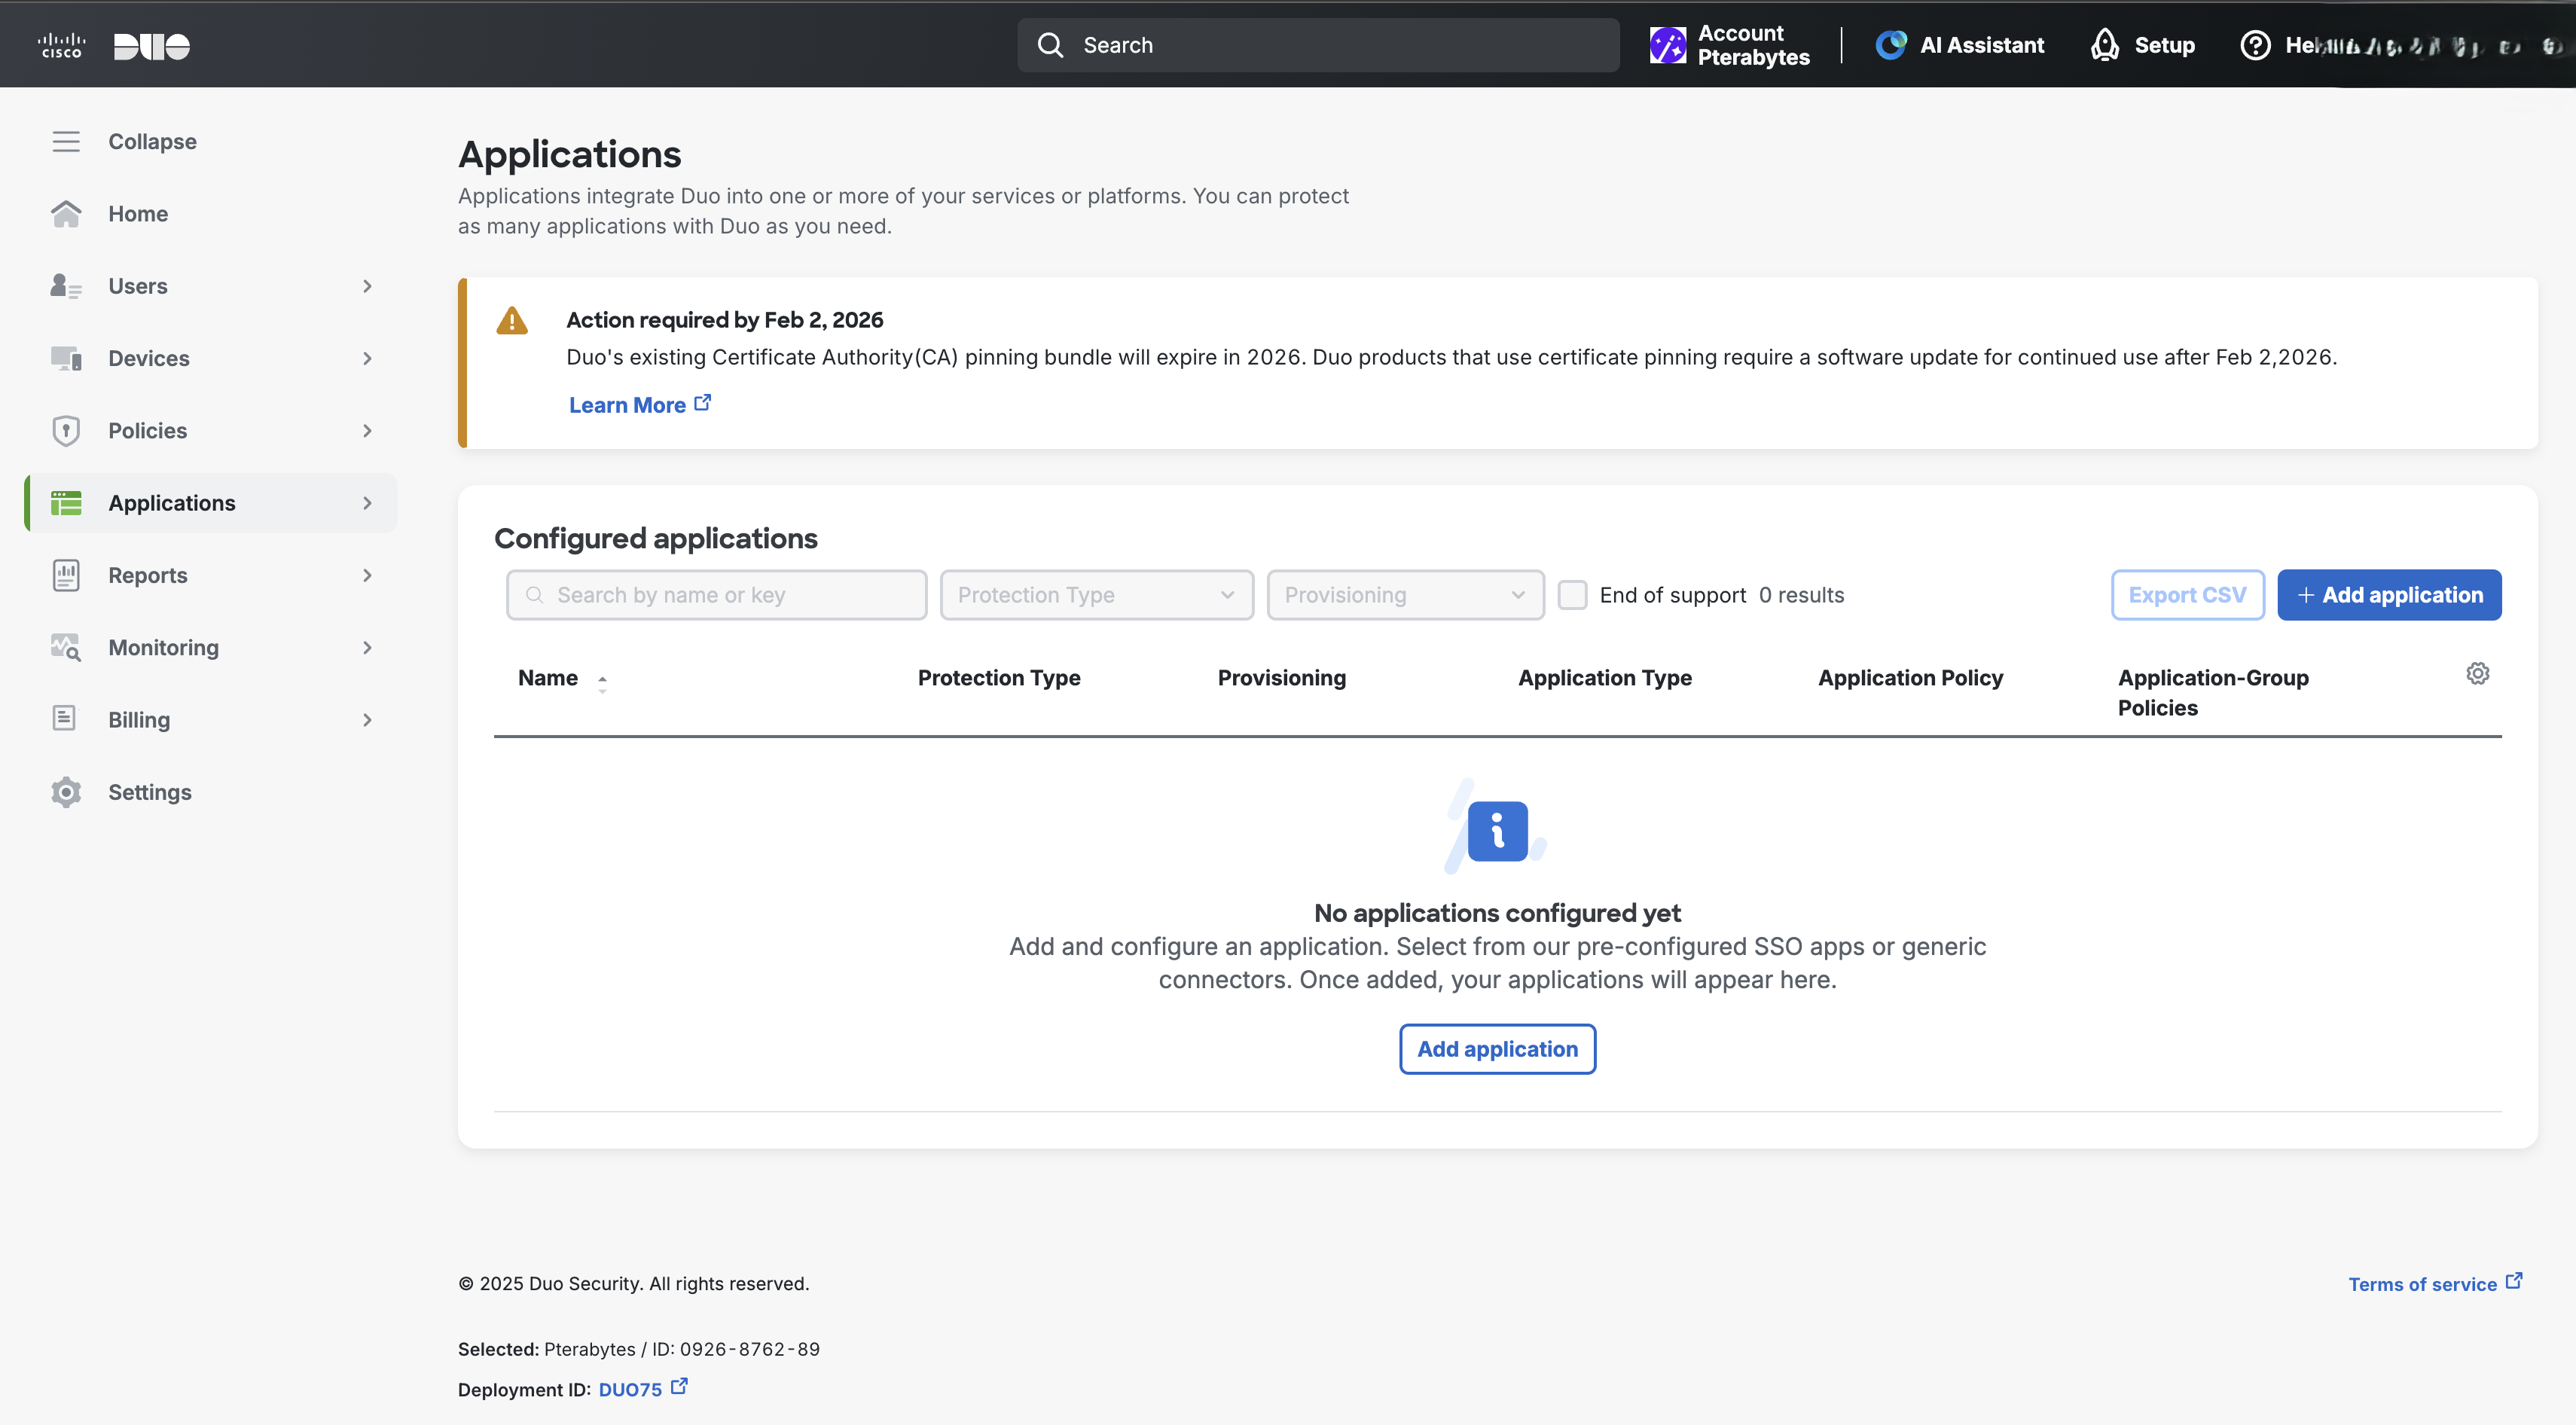
Task: Open table column settings gear icon
Action: (x=2478, y=673)
